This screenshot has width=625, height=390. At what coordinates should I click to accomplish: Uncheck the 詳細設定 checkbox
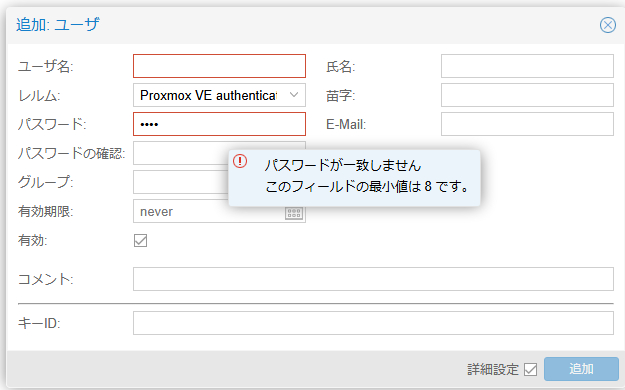(x=531, y=369)
